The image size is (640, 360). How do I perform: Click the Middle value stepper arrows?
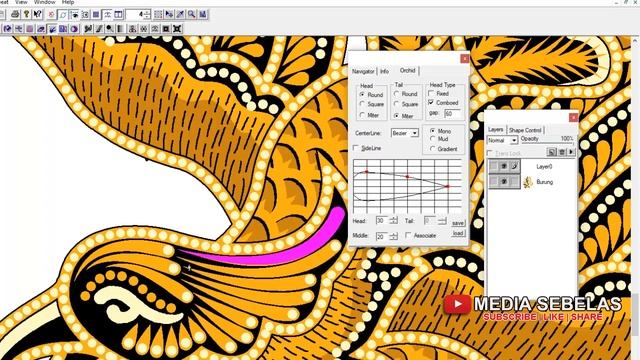point(393,236)
